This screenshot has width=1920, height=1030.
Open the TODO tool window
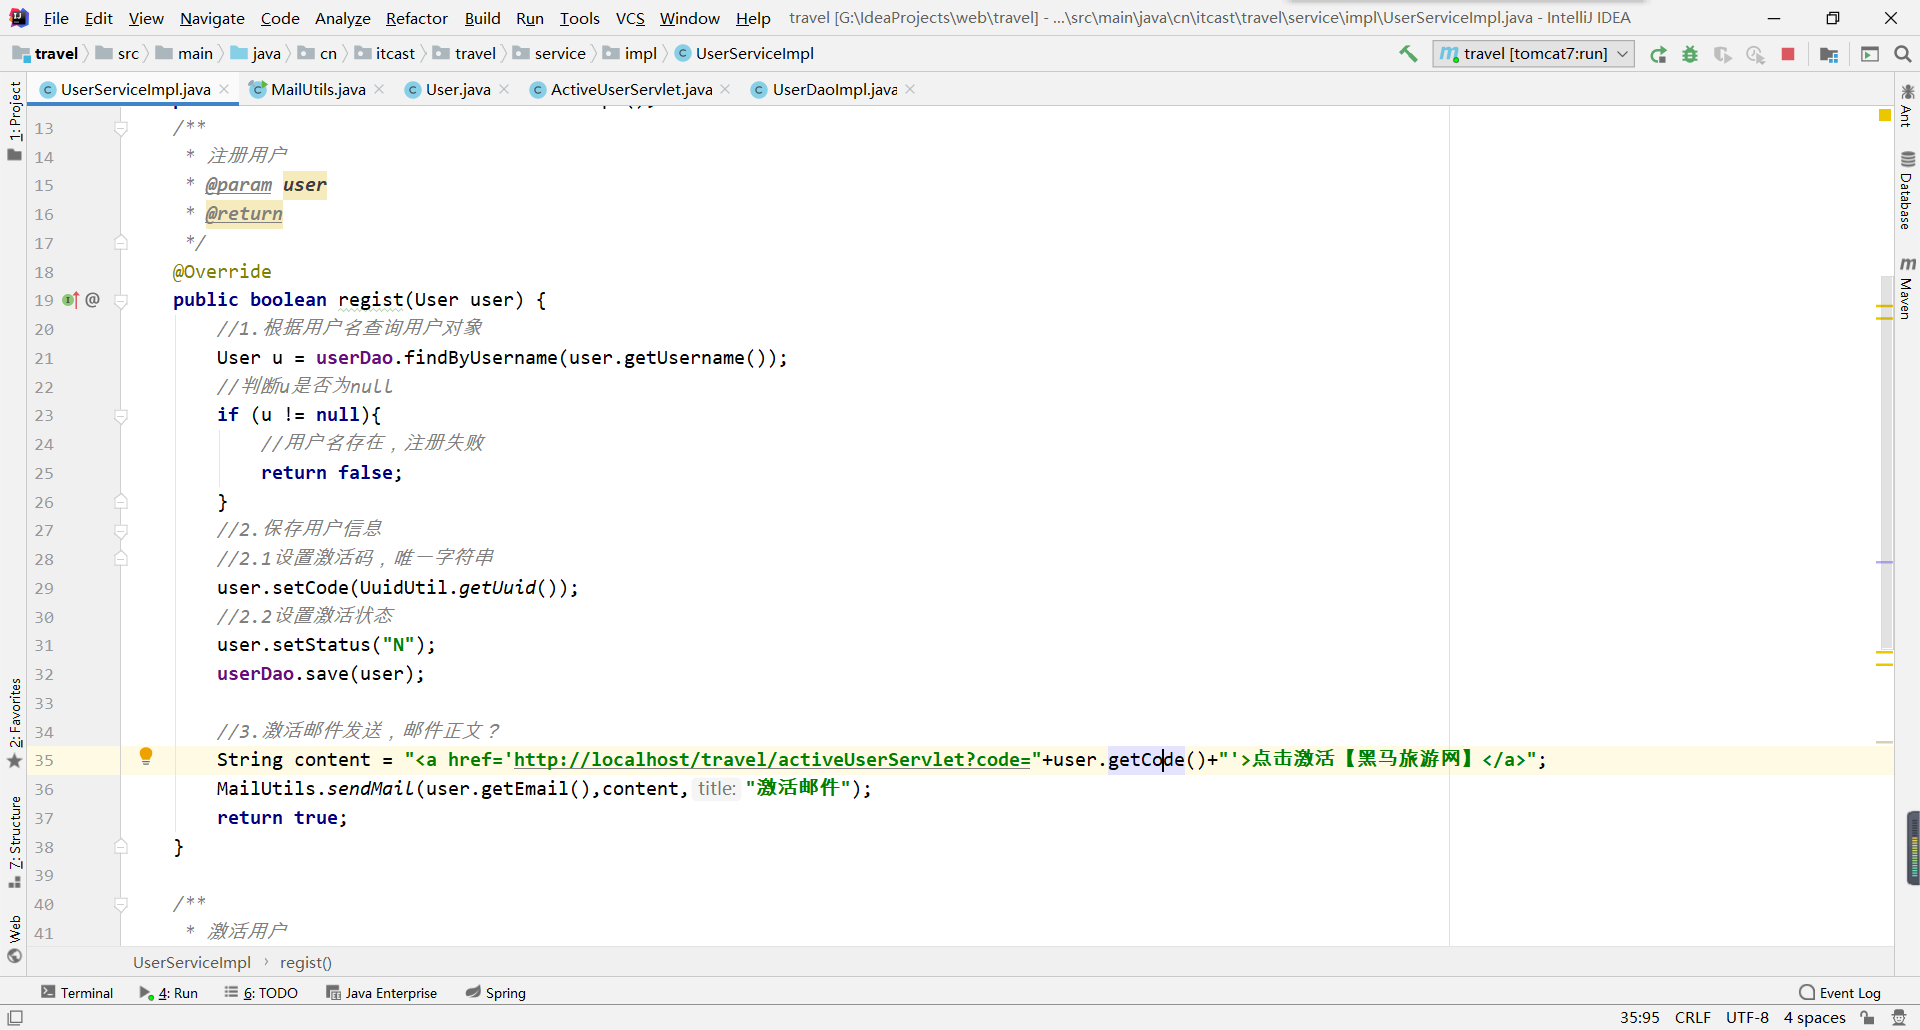coord(261,993)
